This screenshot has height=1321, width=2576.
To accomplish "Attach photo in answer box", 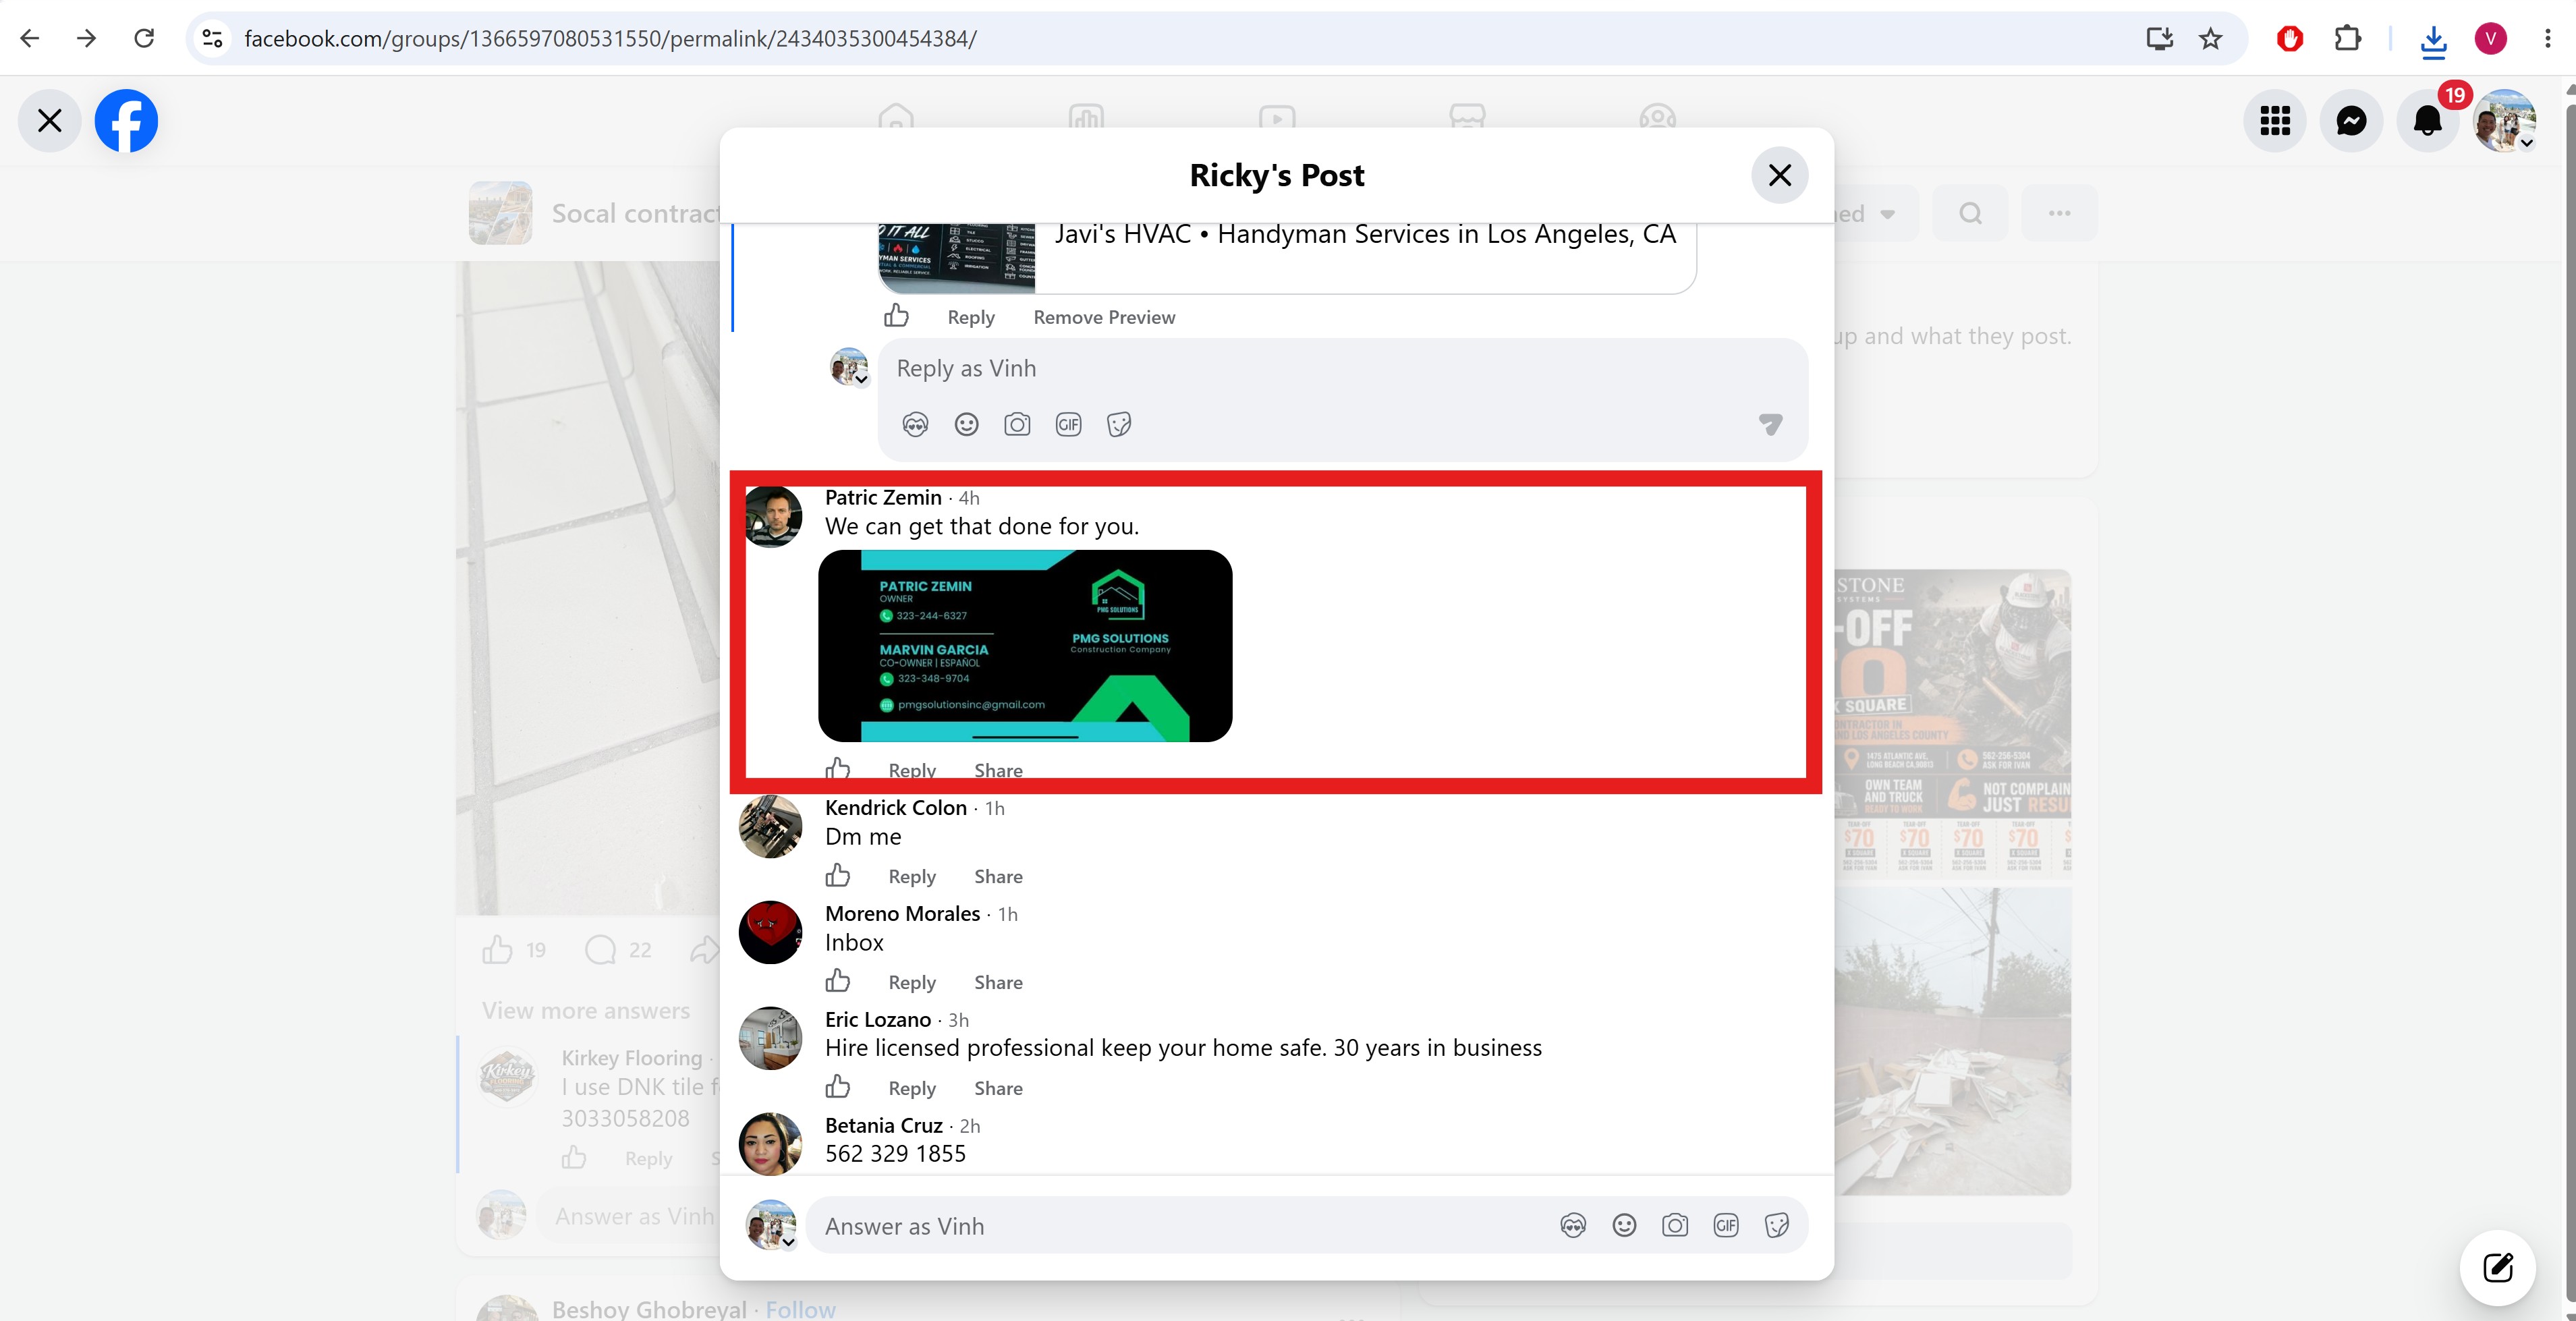I will (1675, 1226).
